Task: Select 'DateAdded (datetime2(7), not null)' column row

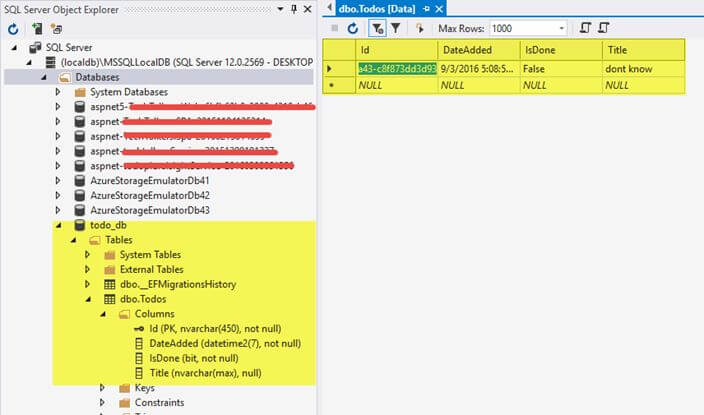Action: [x=225, y=344]
